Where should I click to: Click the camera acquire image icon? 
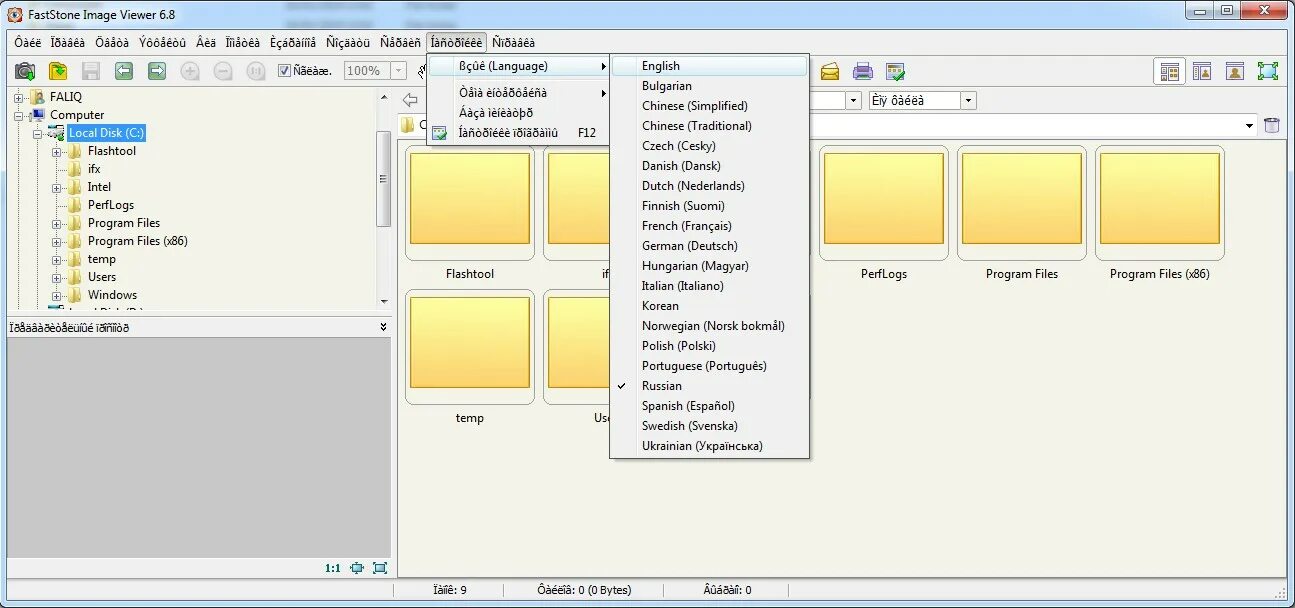pos(25,71)
